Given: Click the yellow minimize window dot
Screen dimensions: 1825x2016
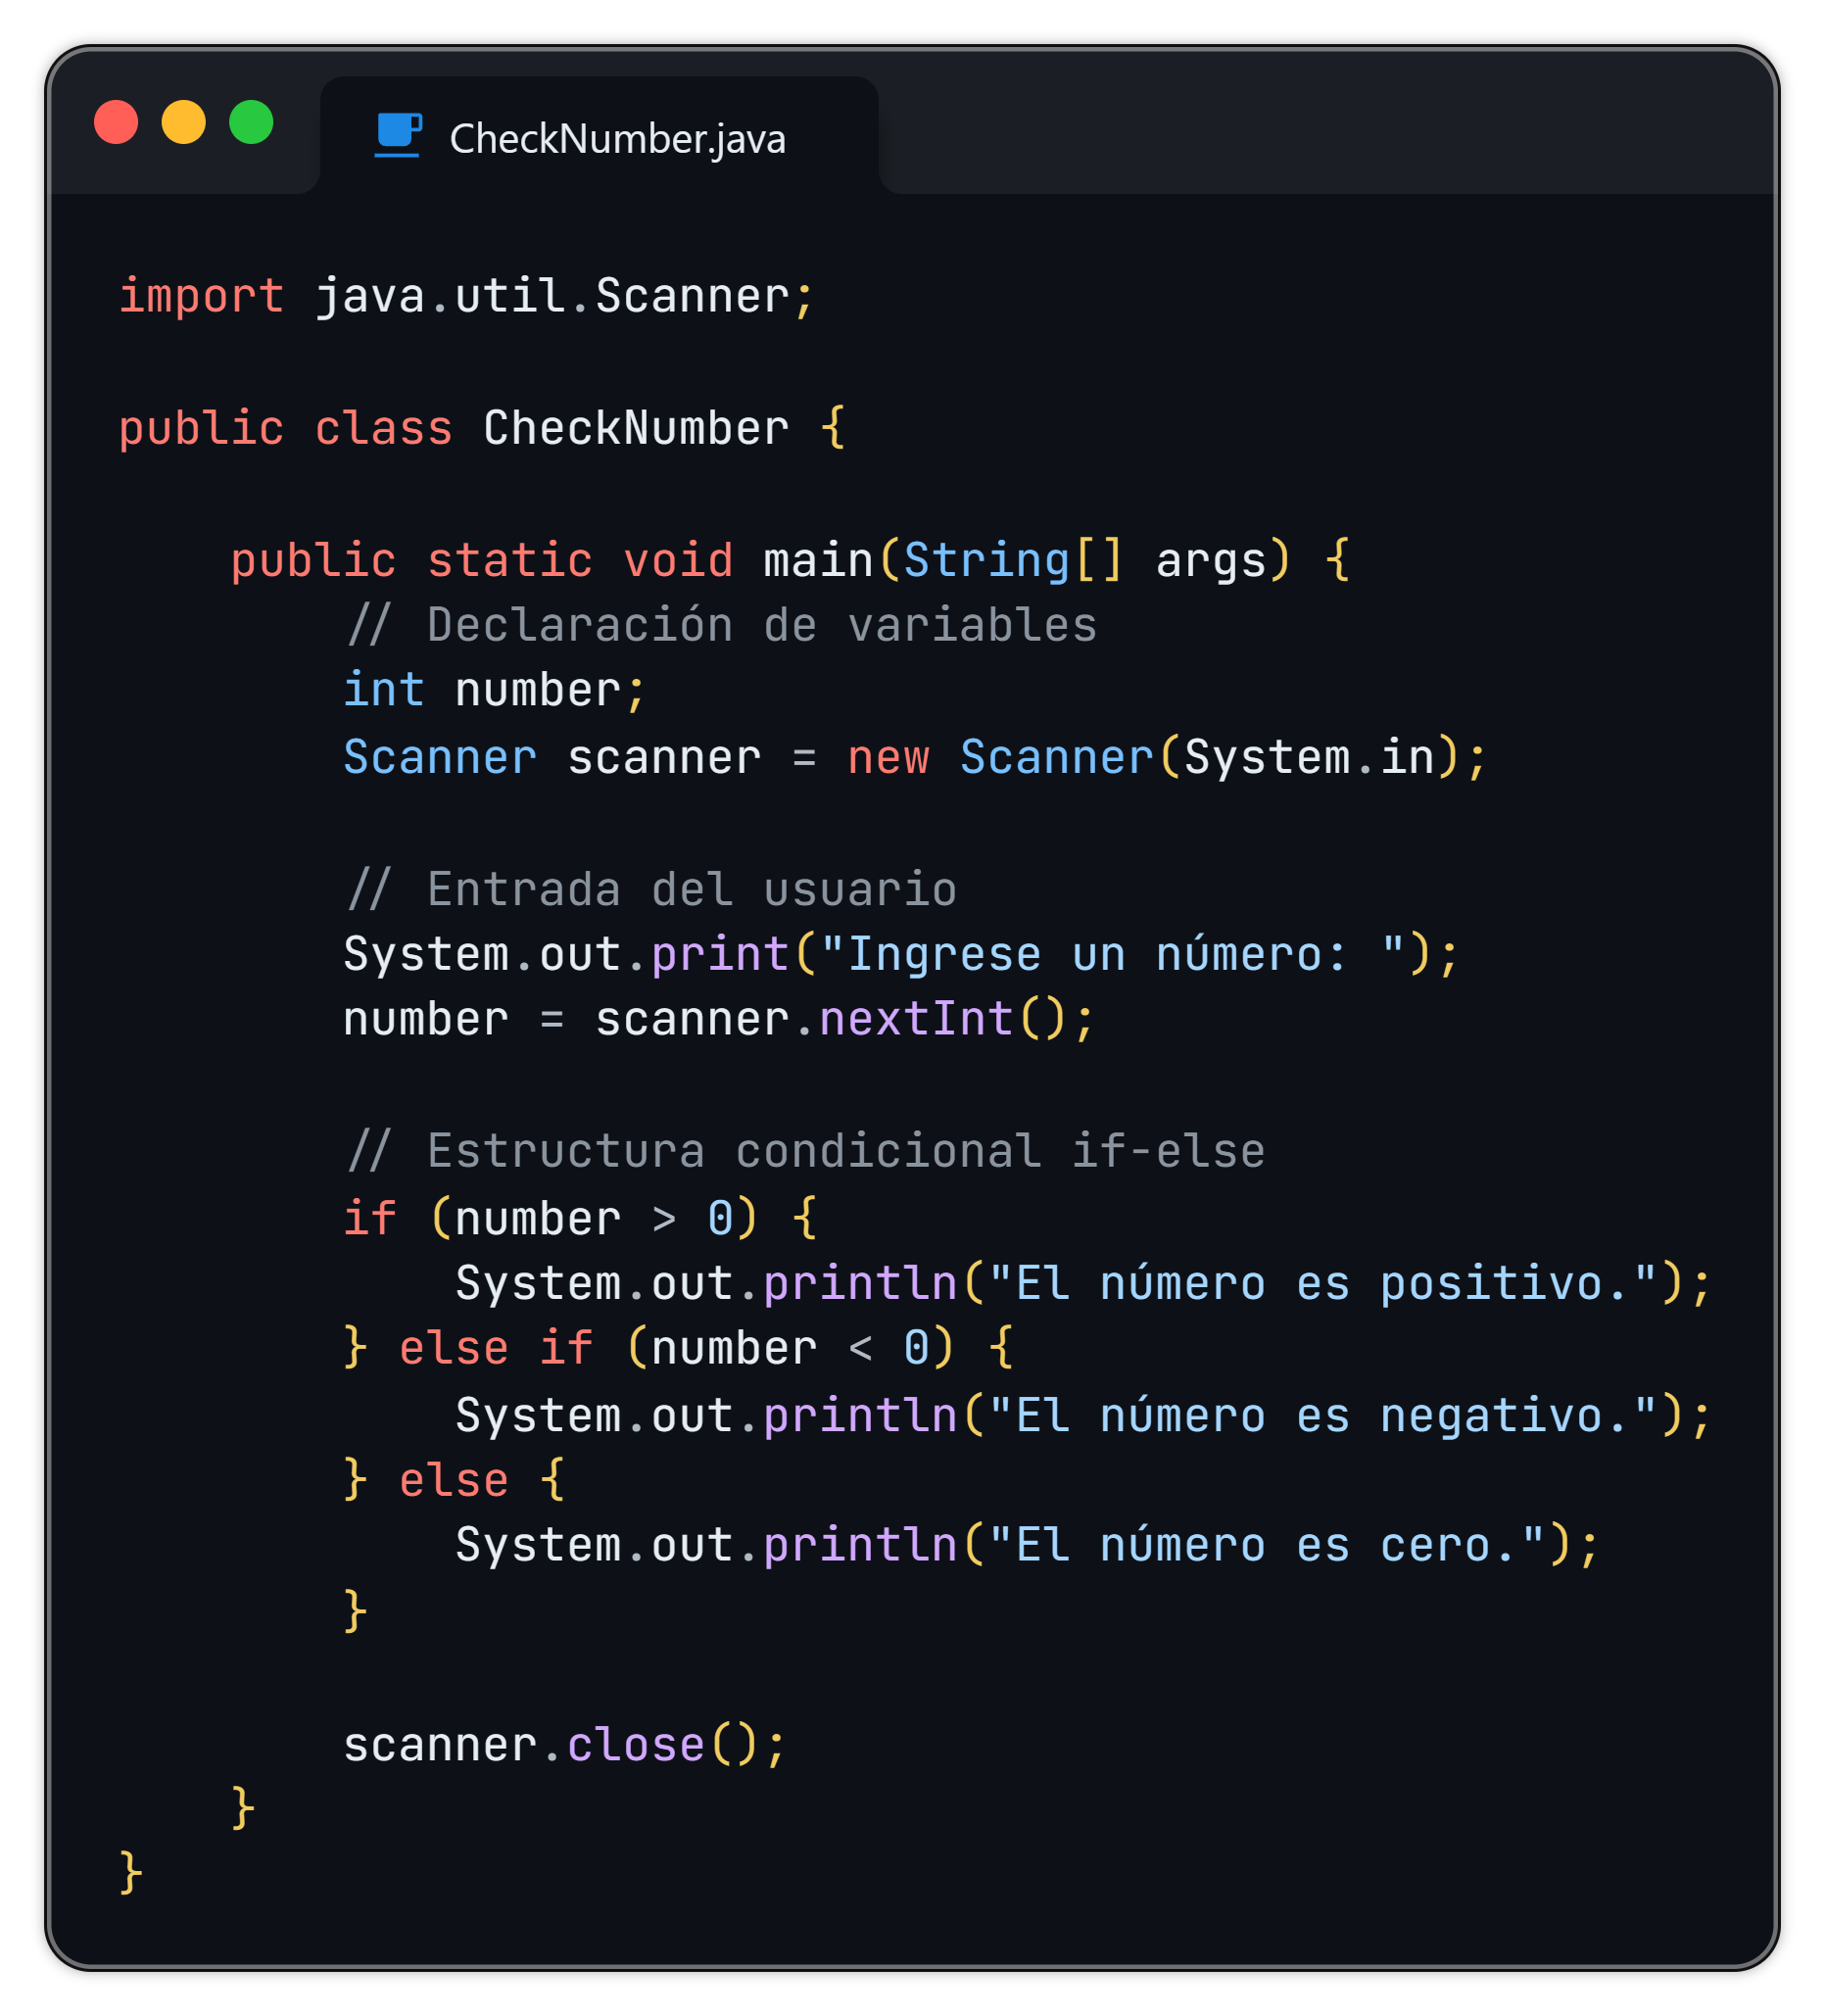Looking at the screenshot, I should point(184,122).
